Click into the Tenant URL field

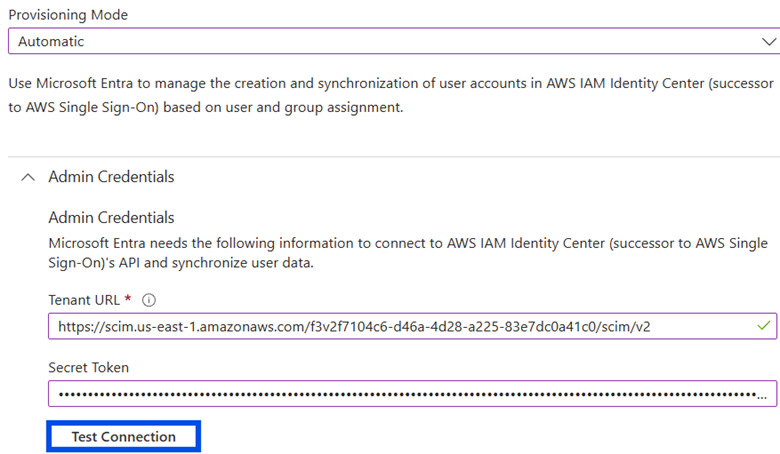(x=412, y=326)
